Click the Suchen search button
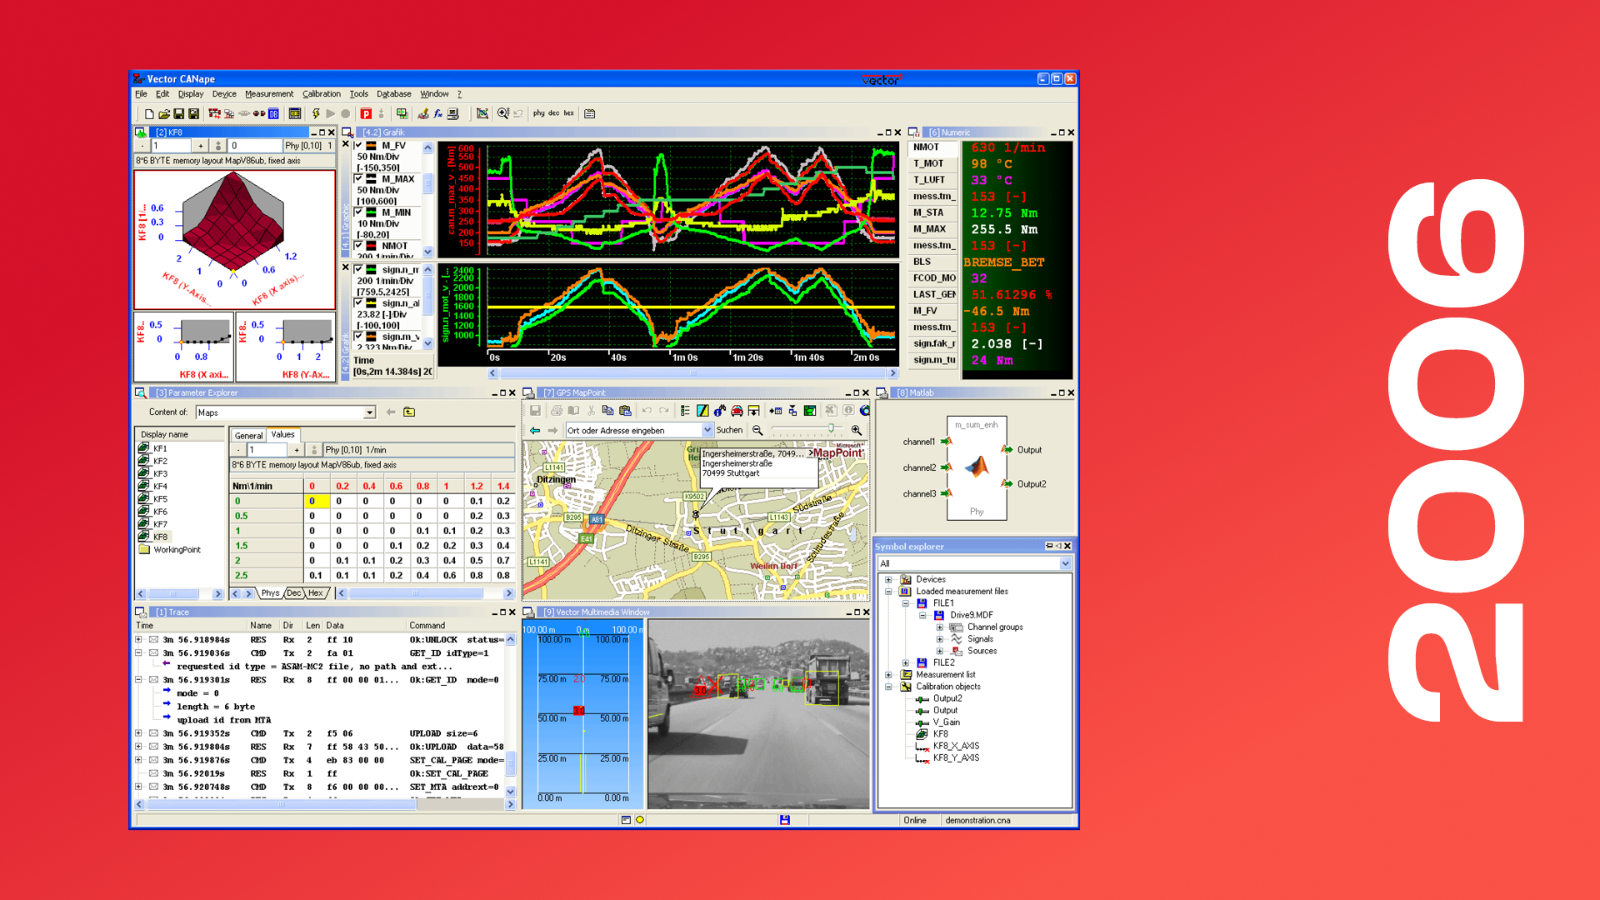Viewport: 1600px width, 900px height. [730, 430]
